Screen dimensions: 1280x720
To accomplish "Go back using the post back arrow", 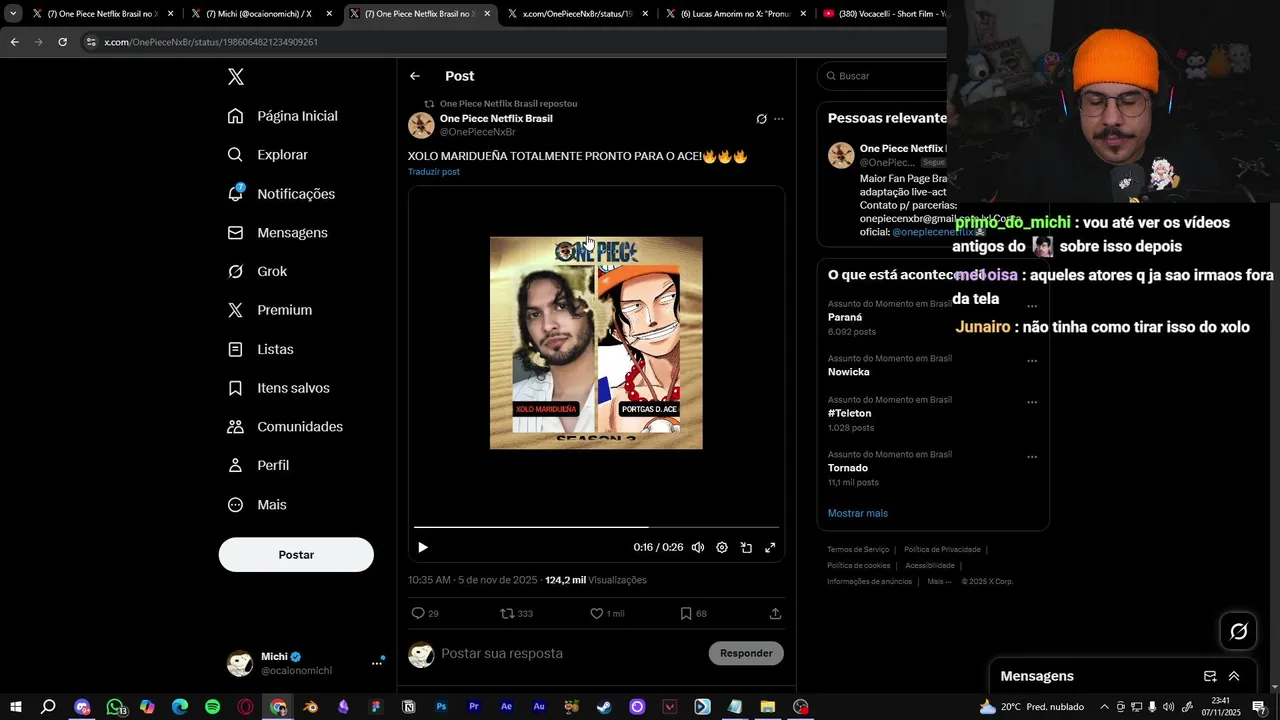I will 415,76.
